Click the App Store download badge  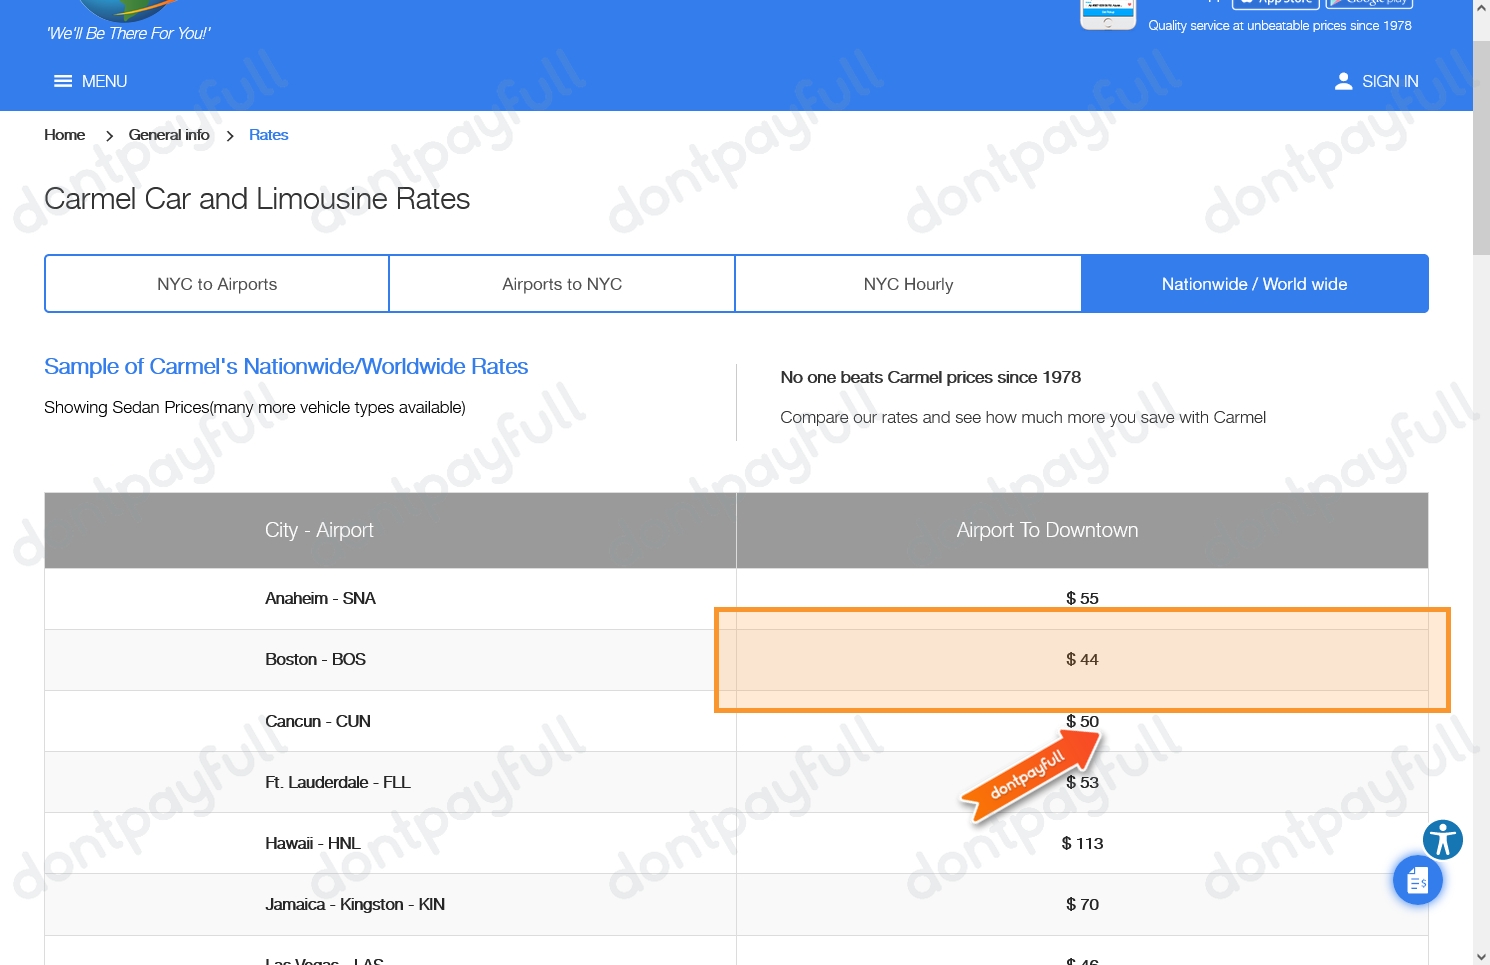point(1274,3)
